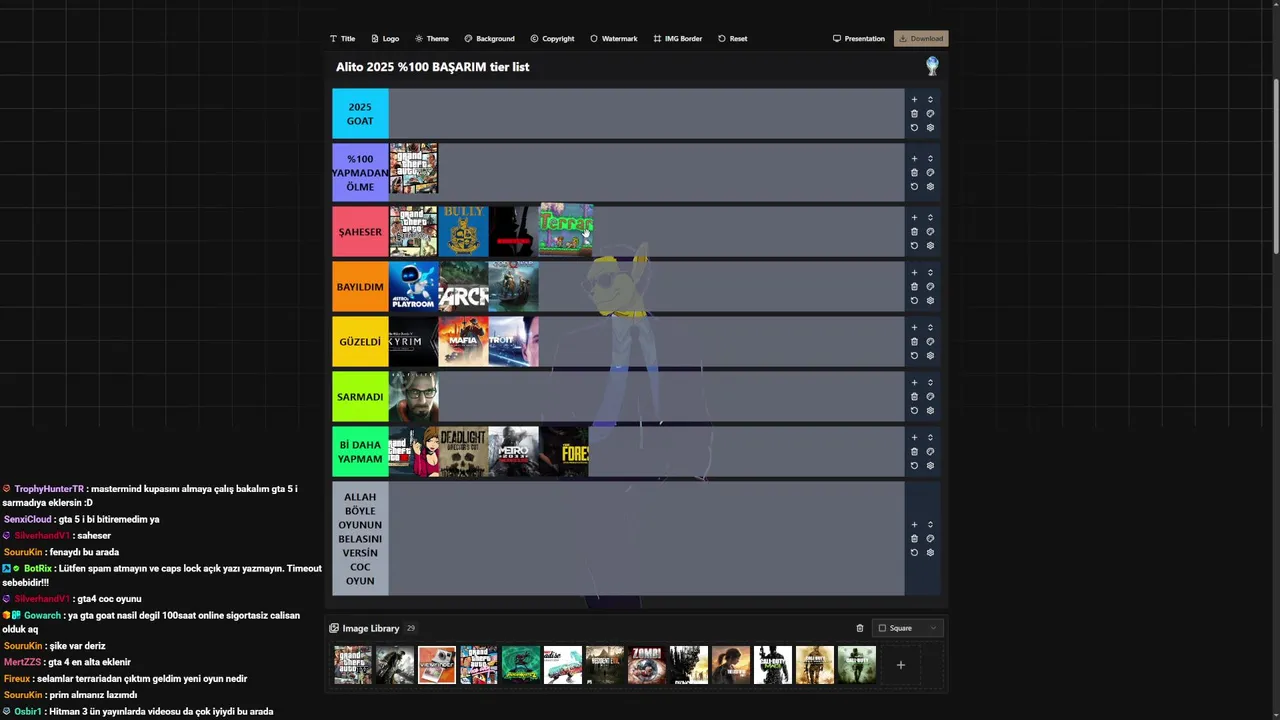This screenshot has width=1280, height=720.
Task: Trash the %100 YAPMADAN ÖLME row
Action: [x=914, y=173]
